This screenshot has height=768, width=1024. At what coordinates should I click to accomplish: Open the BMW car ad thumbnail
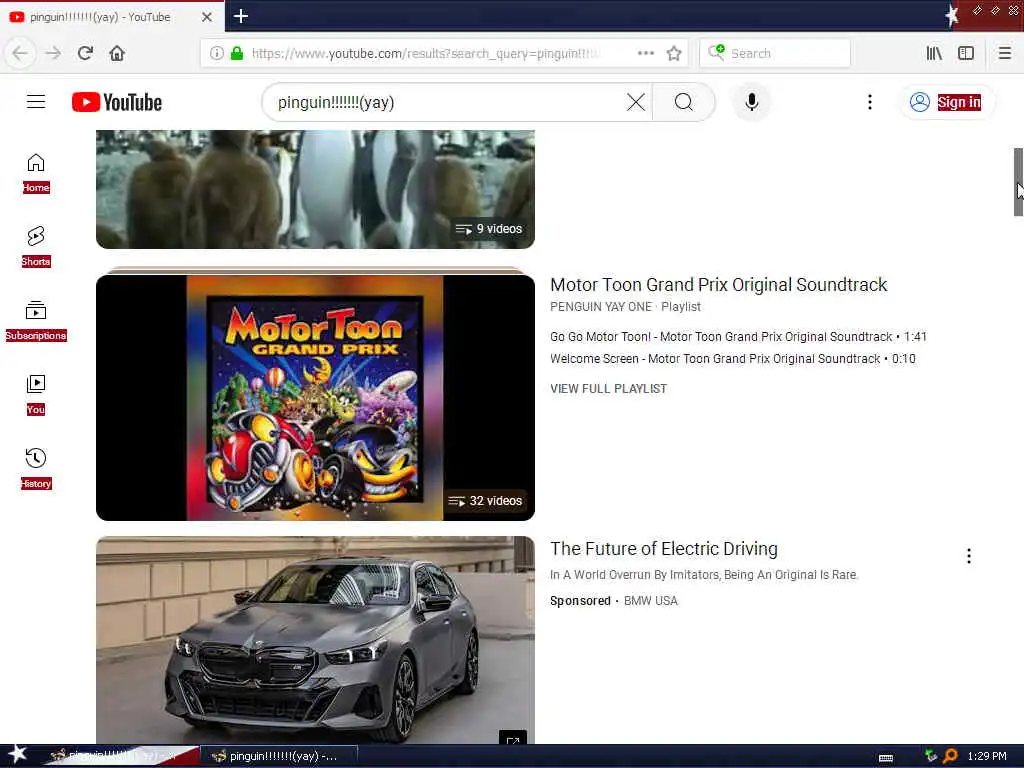315,640
